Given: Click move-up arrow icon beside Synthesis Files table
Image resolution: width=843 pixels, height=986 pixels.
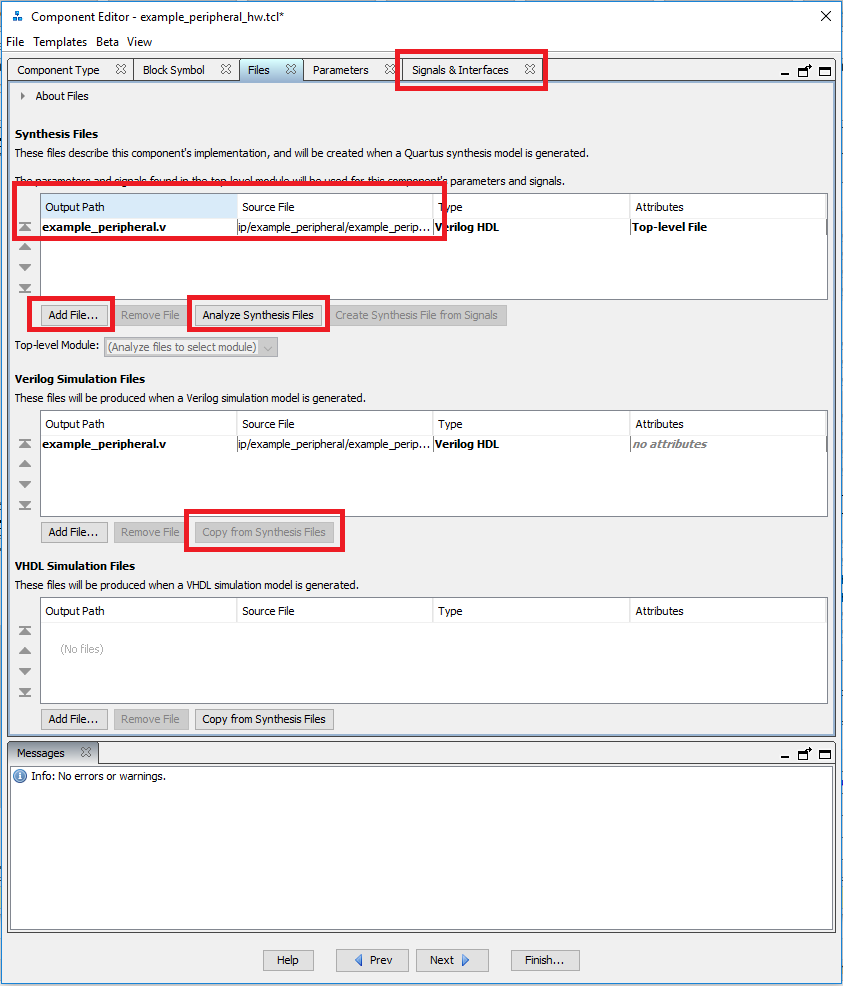Looking at the screenshot, I should [x=25, y=247].
